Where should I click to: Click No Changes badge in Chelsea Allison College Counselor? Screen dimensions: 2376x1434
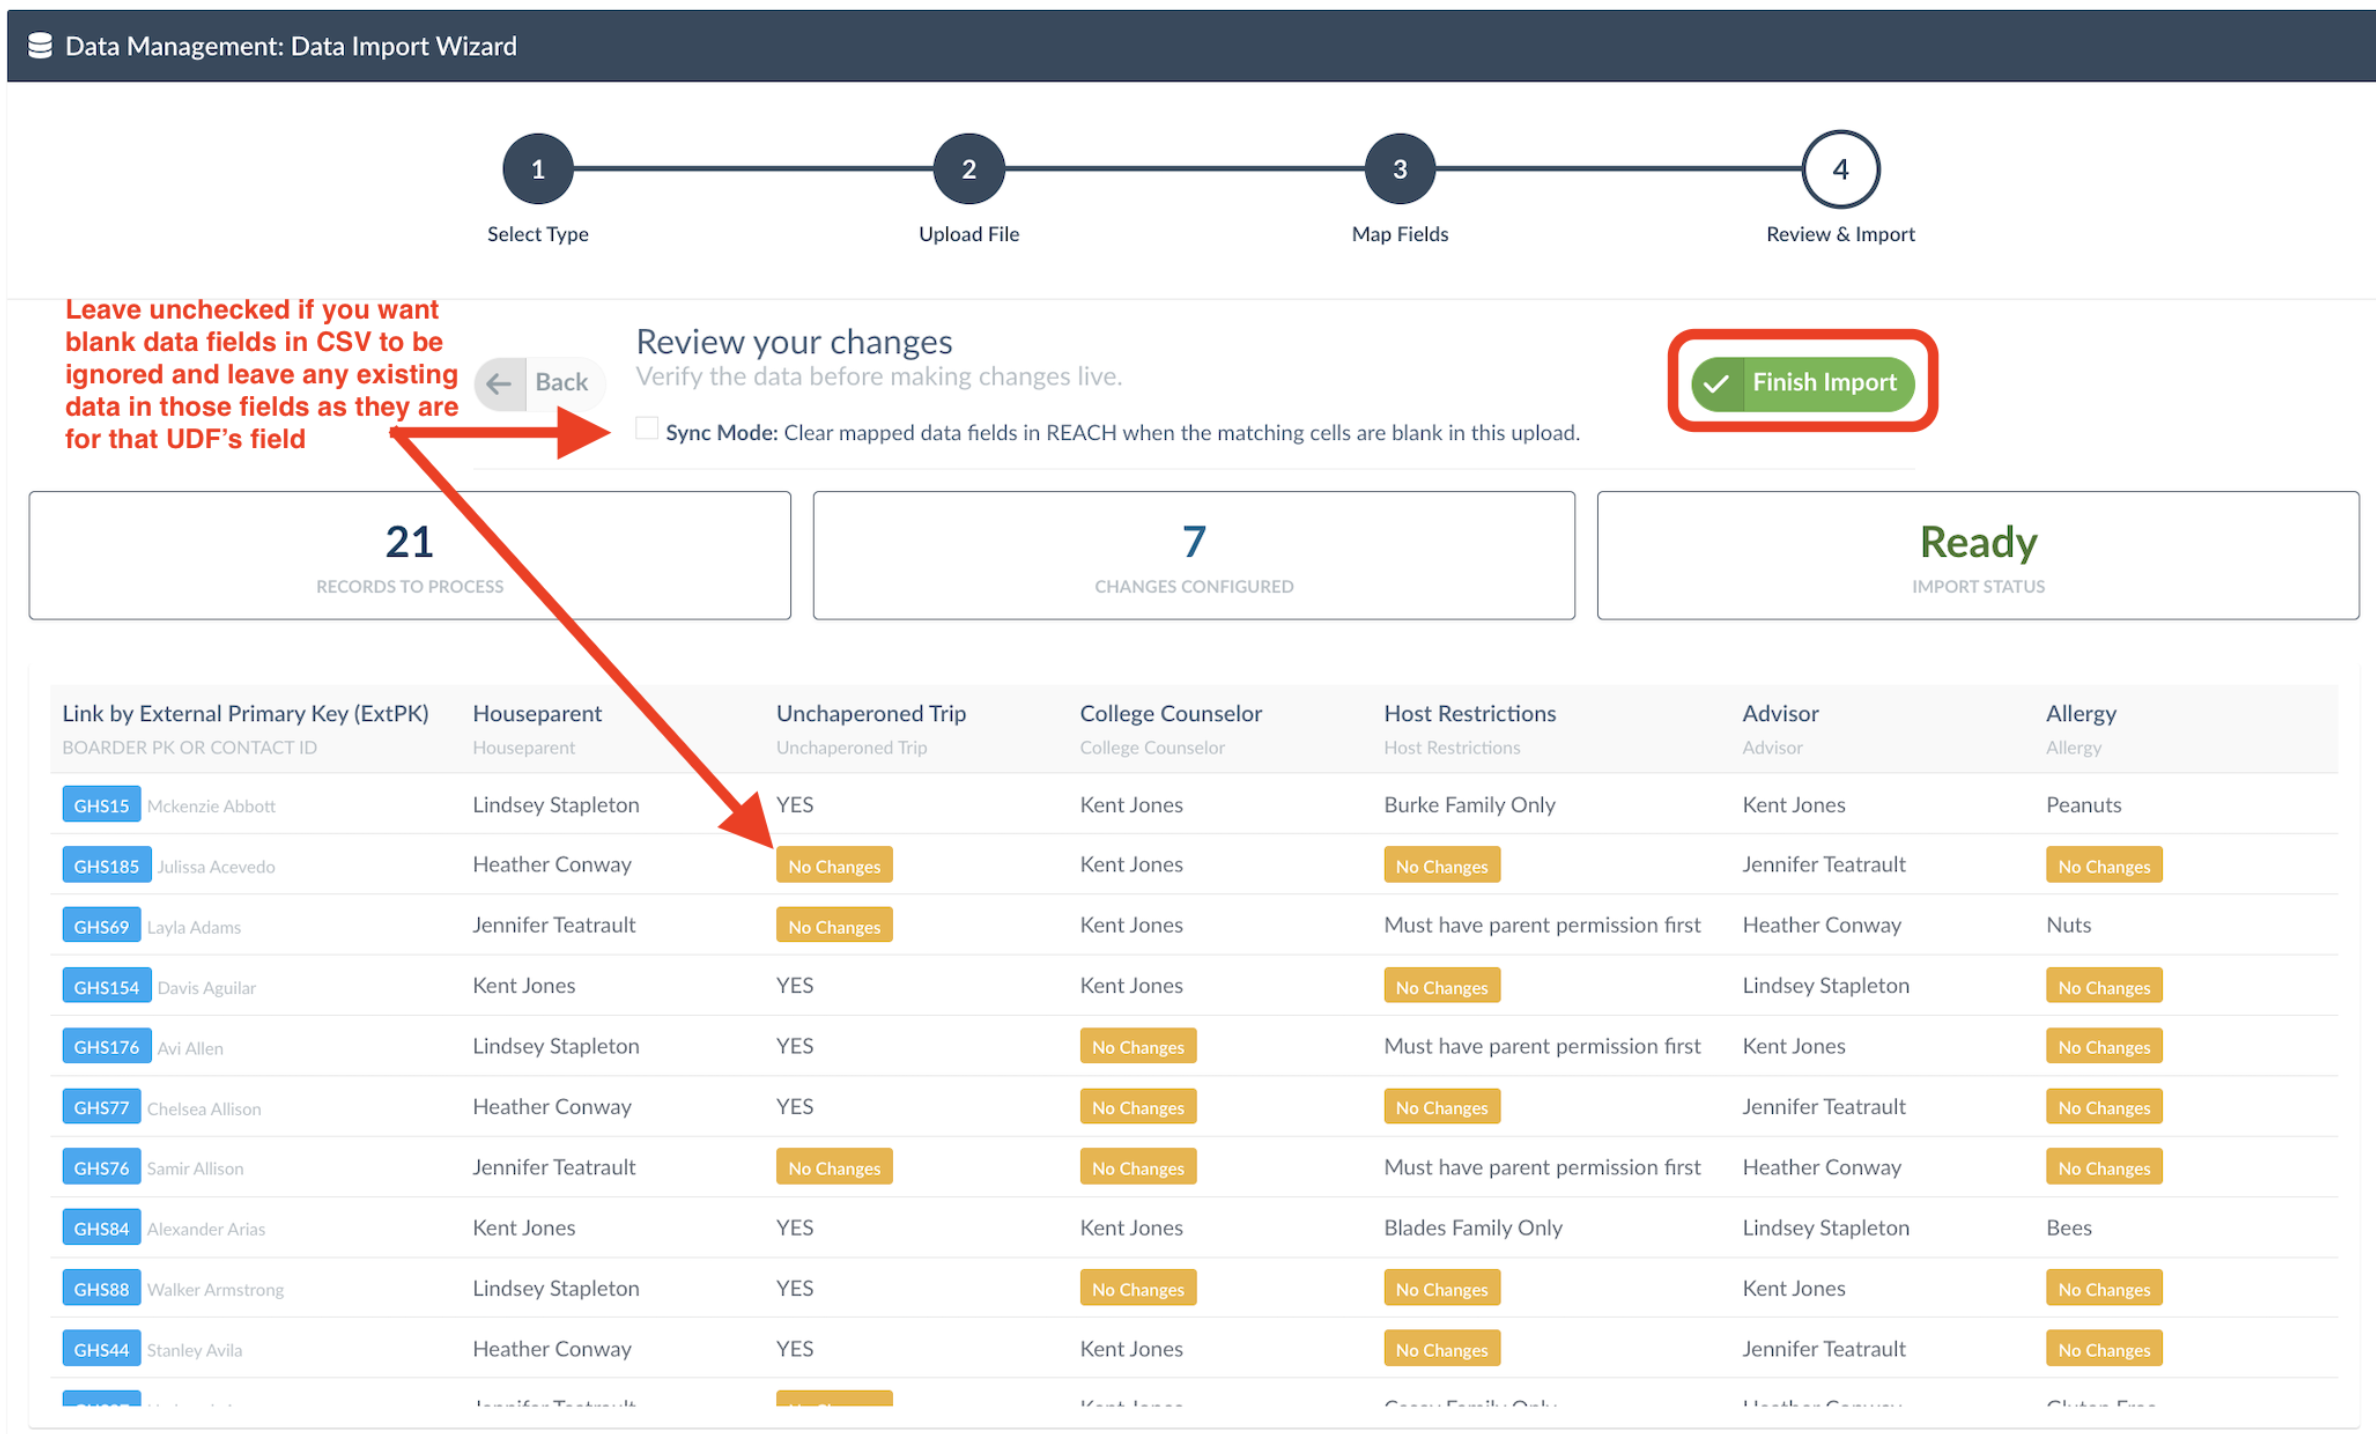coord(1138,1107)
